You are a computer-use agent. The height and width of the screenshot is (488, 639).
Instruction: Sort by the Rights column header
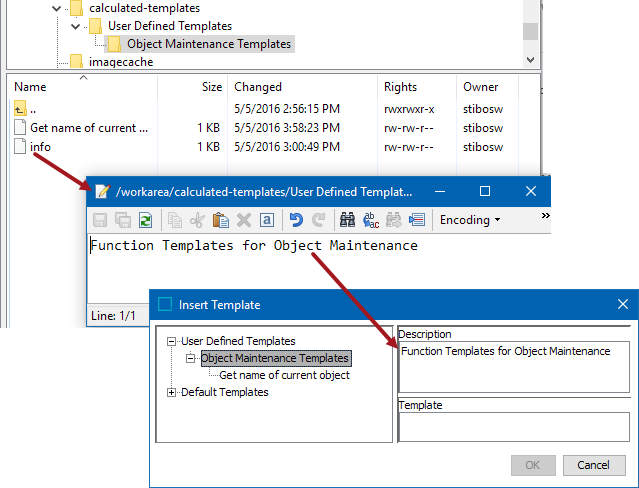pyautogui.click(x=400, y=87)
